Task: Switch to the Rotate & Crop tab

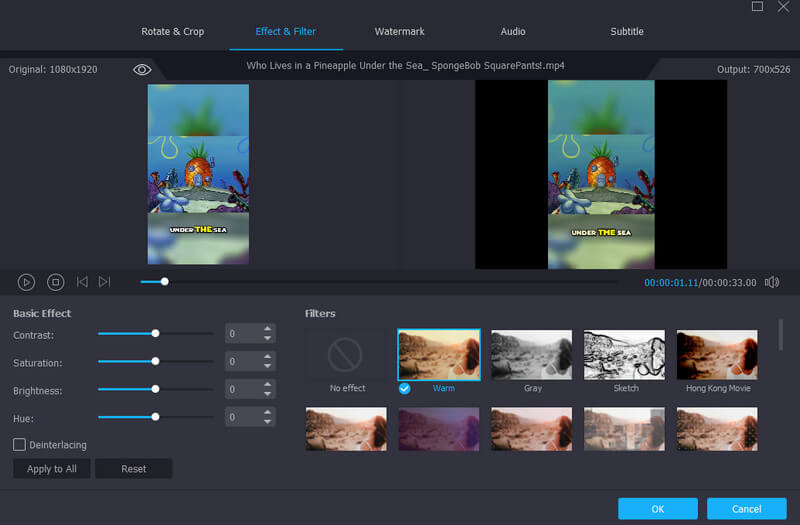Action: click(x=172, y=32)
